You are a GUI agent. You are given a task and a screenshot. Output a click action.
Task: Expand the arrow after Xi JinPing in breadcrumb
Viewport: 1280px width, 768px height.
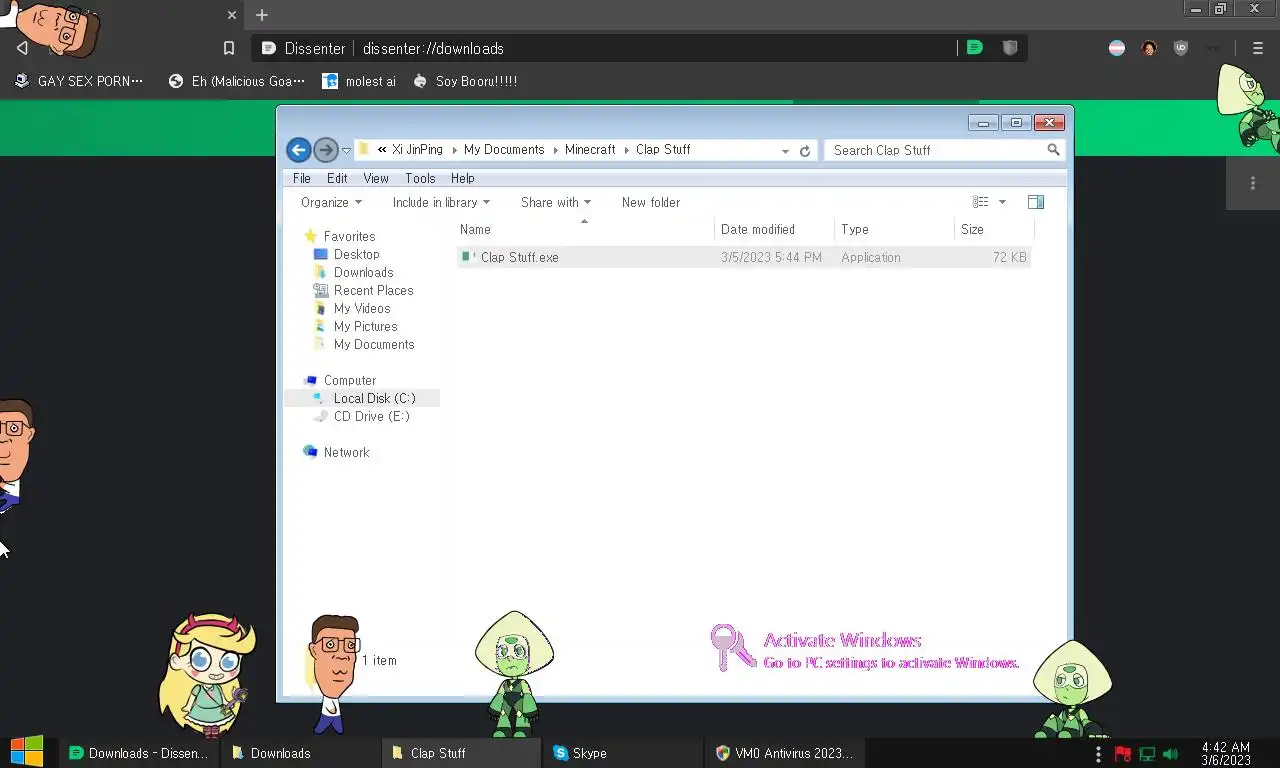click(x=454, y=150)
